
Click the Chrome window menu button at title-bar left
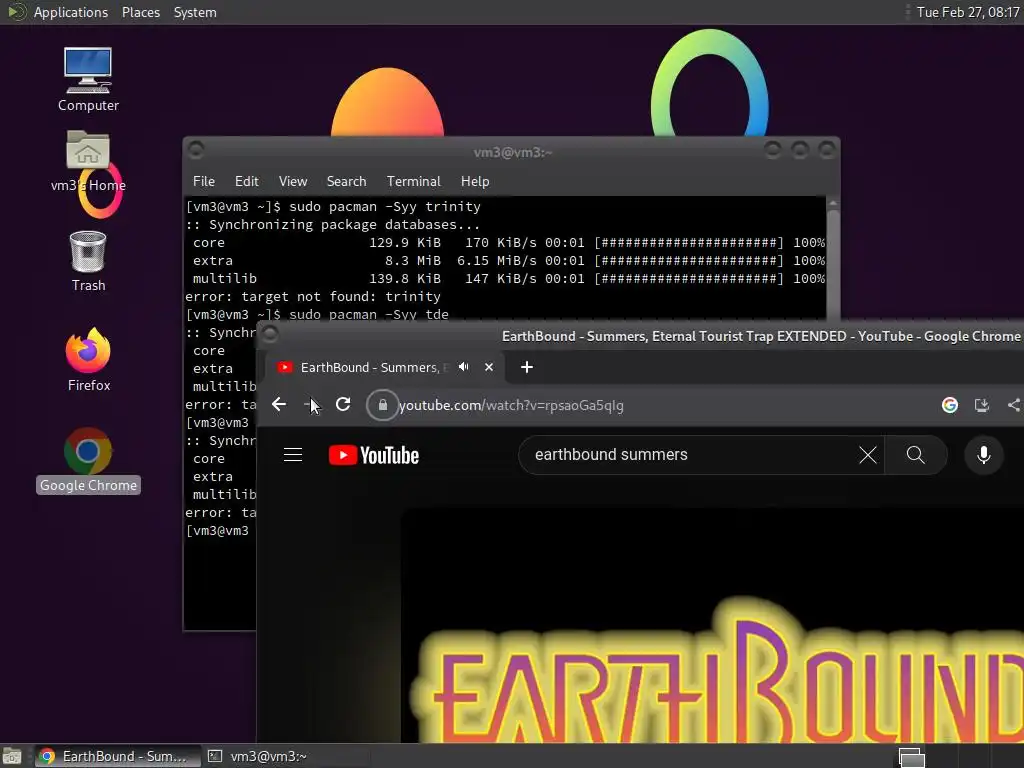(x=270, y=335)
